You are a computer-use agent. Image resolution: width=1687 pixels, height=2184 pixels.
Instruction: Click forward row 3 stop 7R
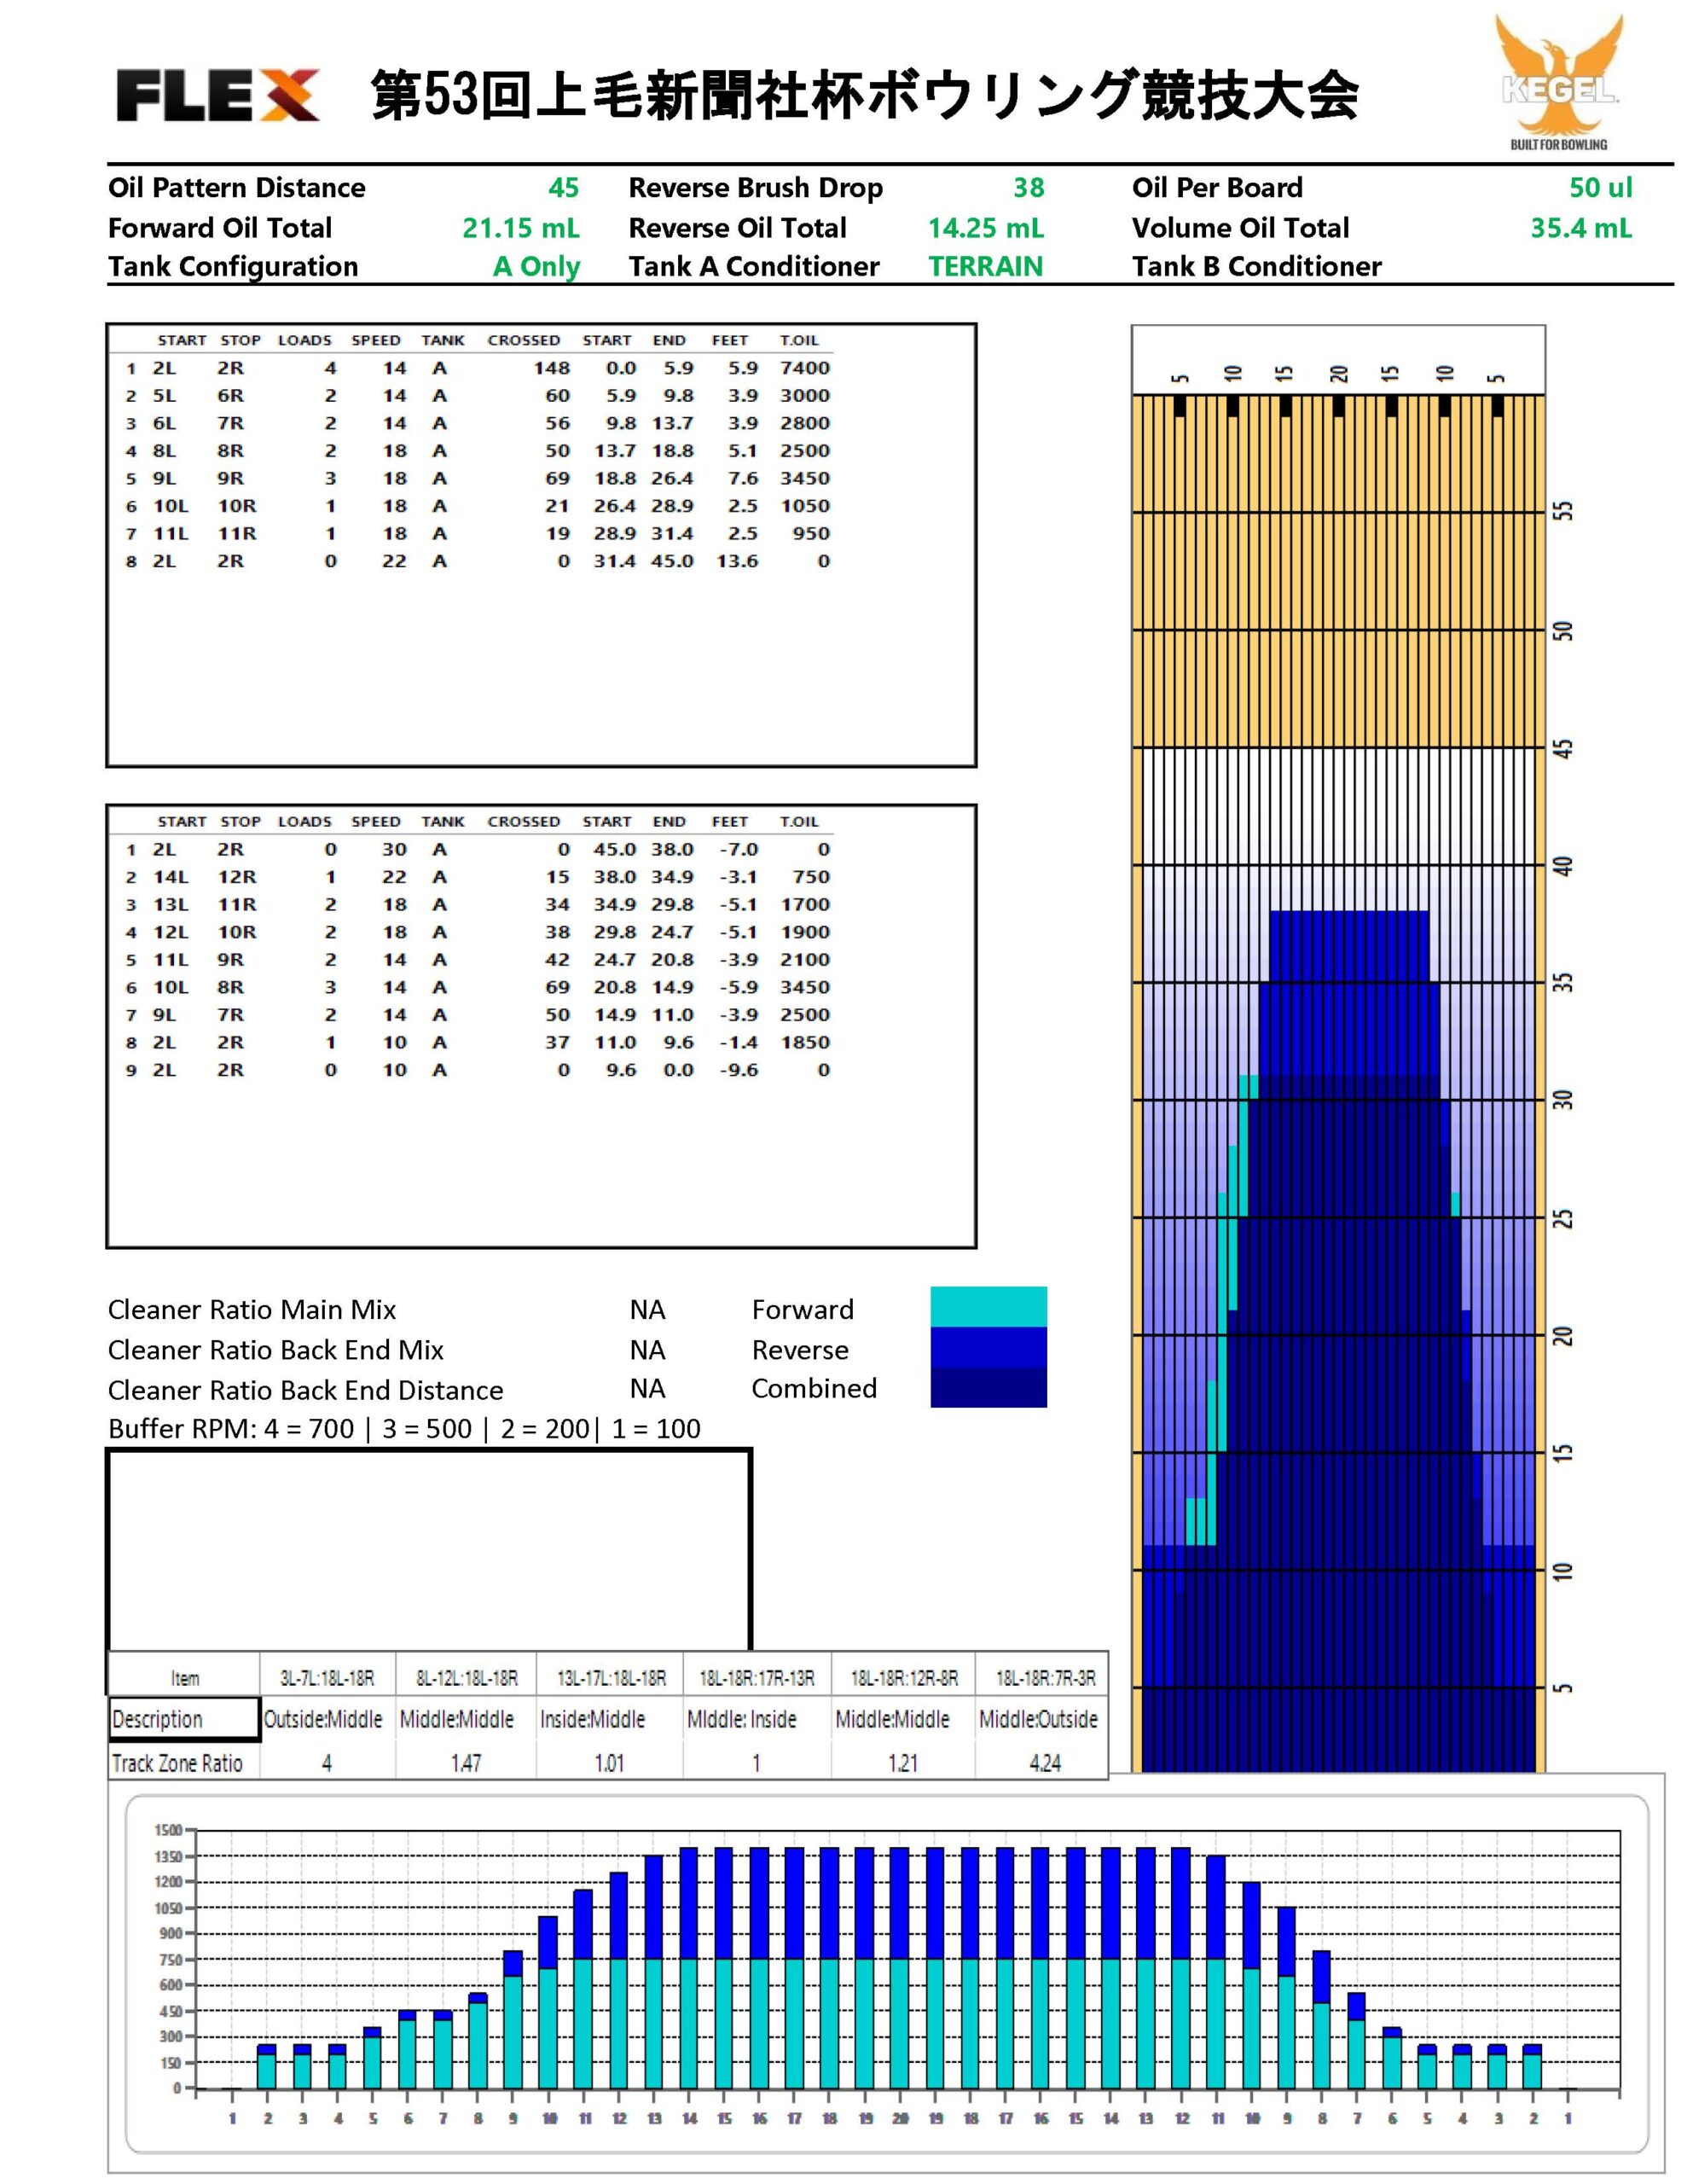click(x=230, y=423)
